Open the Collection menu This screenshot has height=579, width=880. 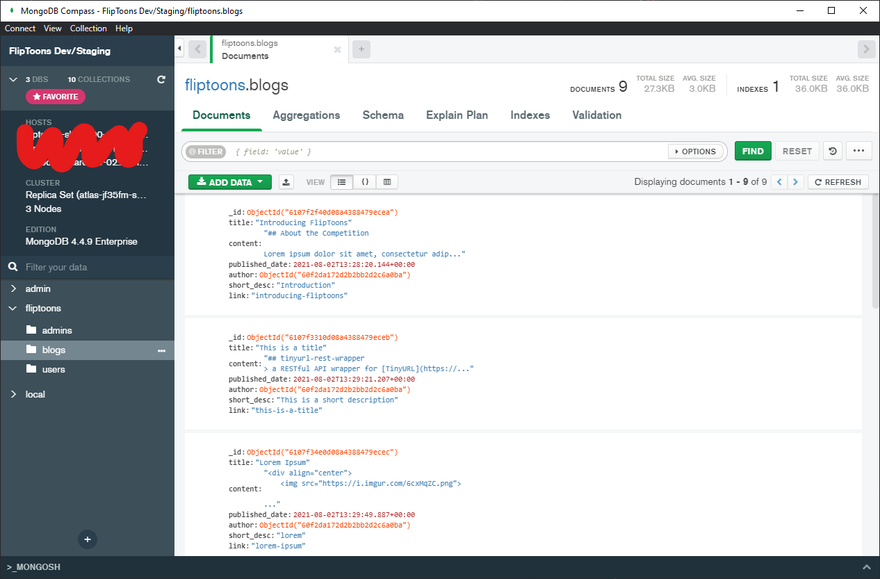(88, 29)
